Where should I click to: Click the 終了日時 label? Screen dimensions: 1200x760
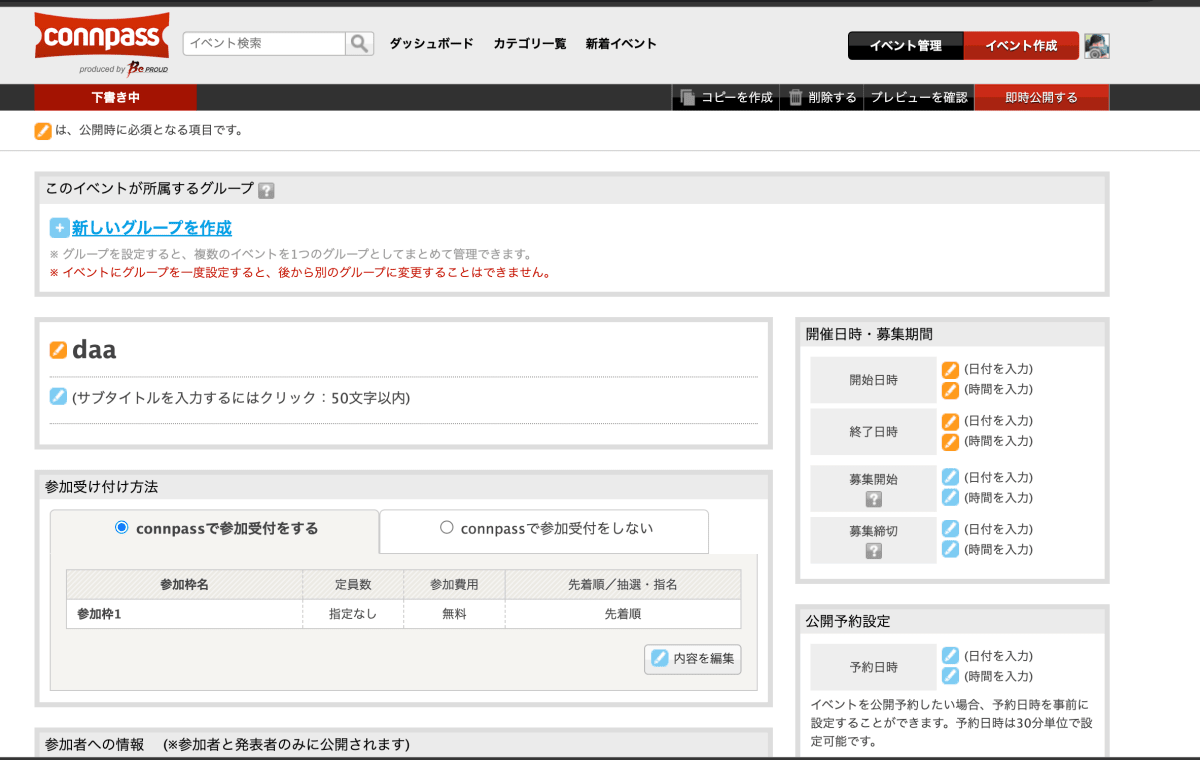(874, 432)
